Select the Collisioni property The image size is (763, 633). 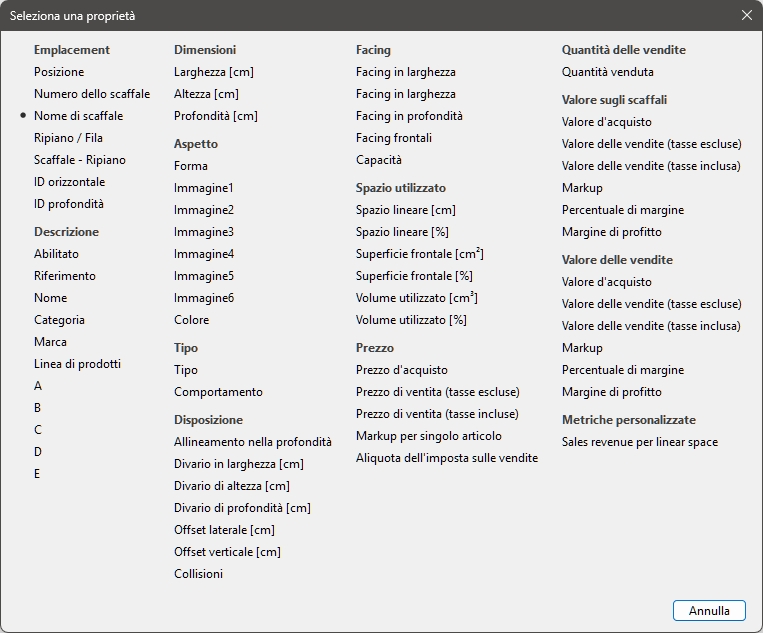[198, 574]
